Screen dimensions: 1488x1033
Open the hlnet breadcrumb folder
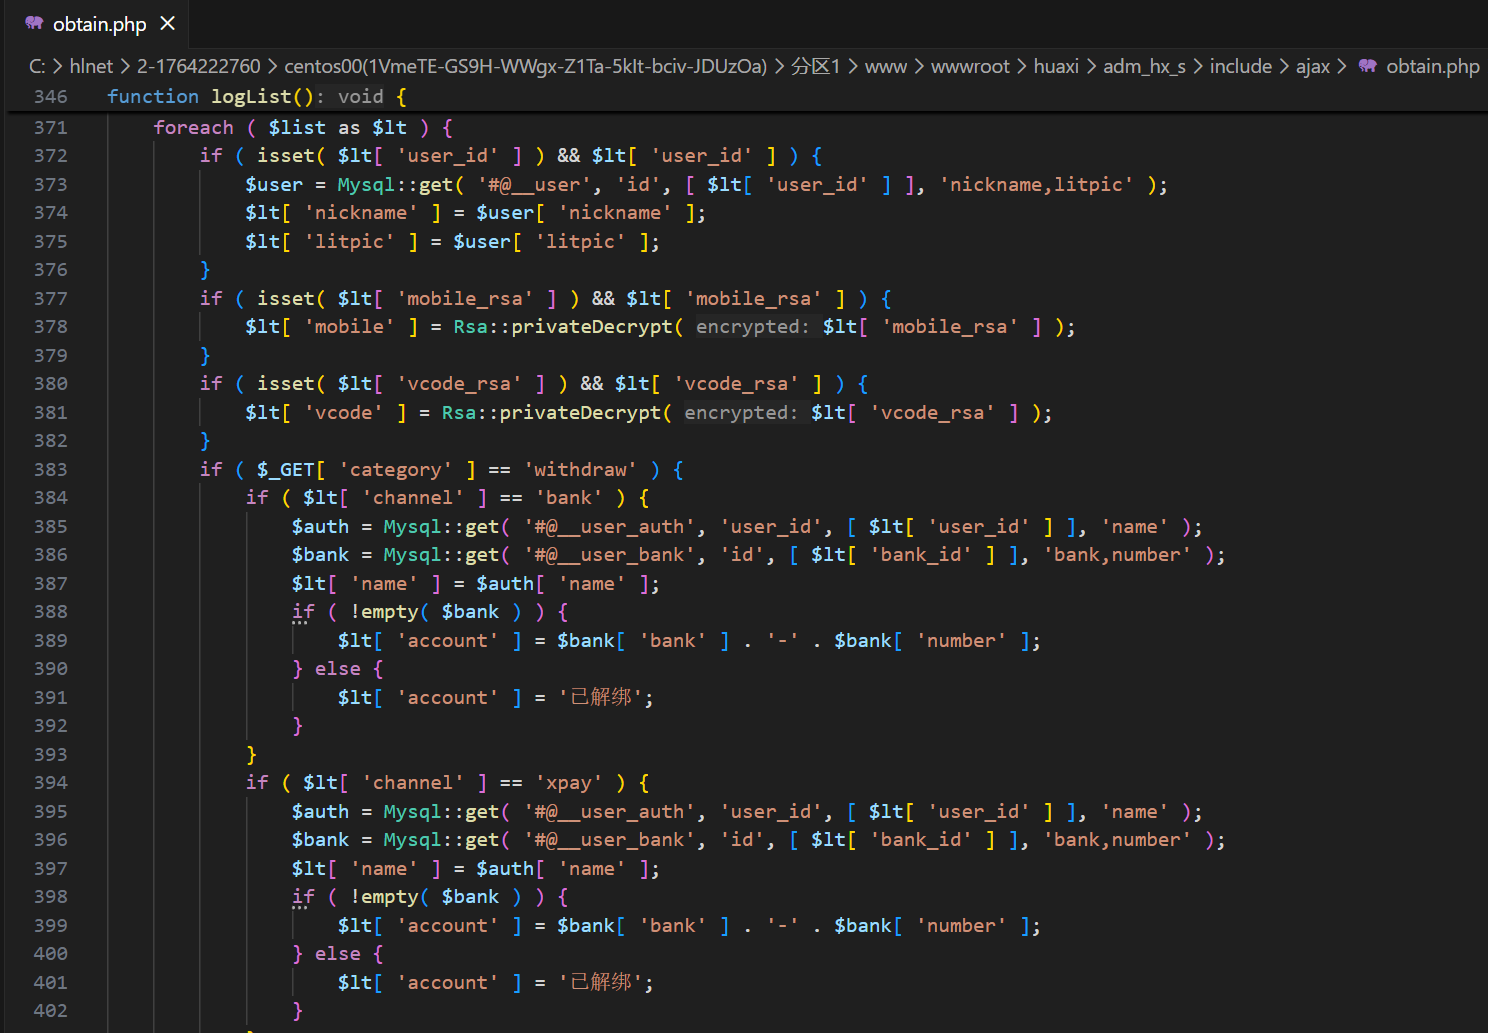point(91,66)
